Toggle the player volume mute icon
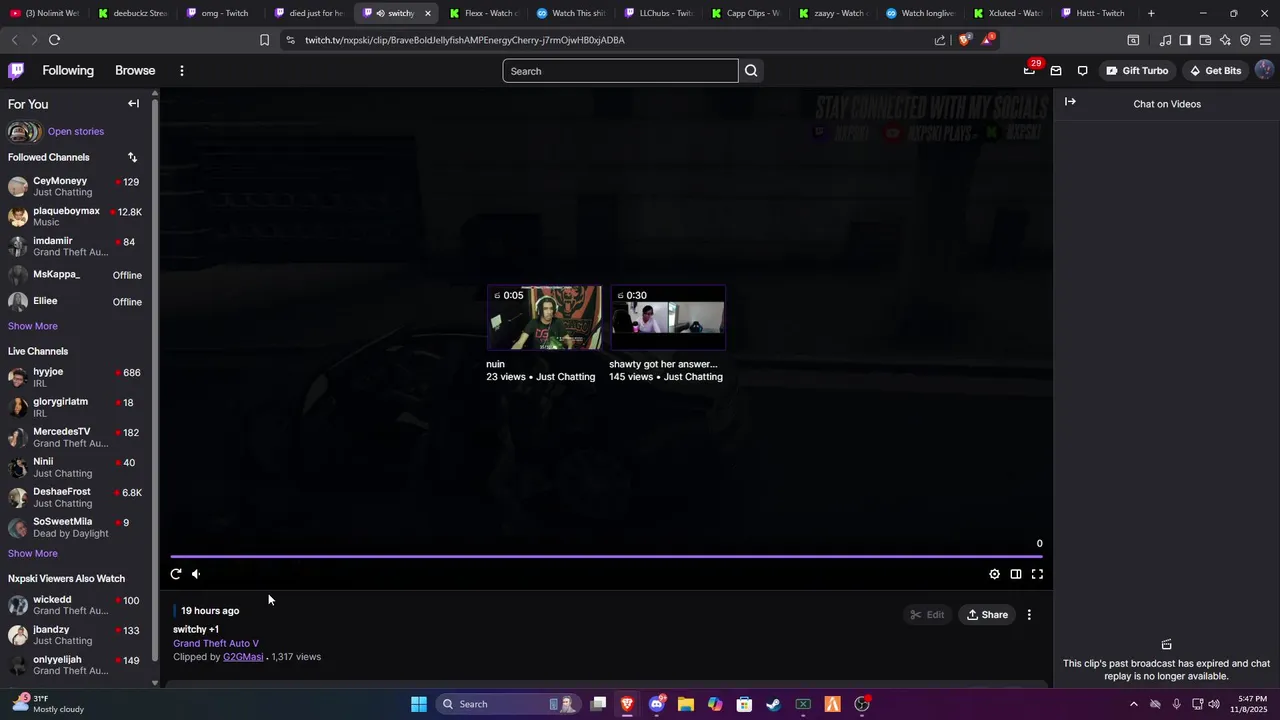The width and height of the screenshot is (1280, 720). (x=196, y=574)
